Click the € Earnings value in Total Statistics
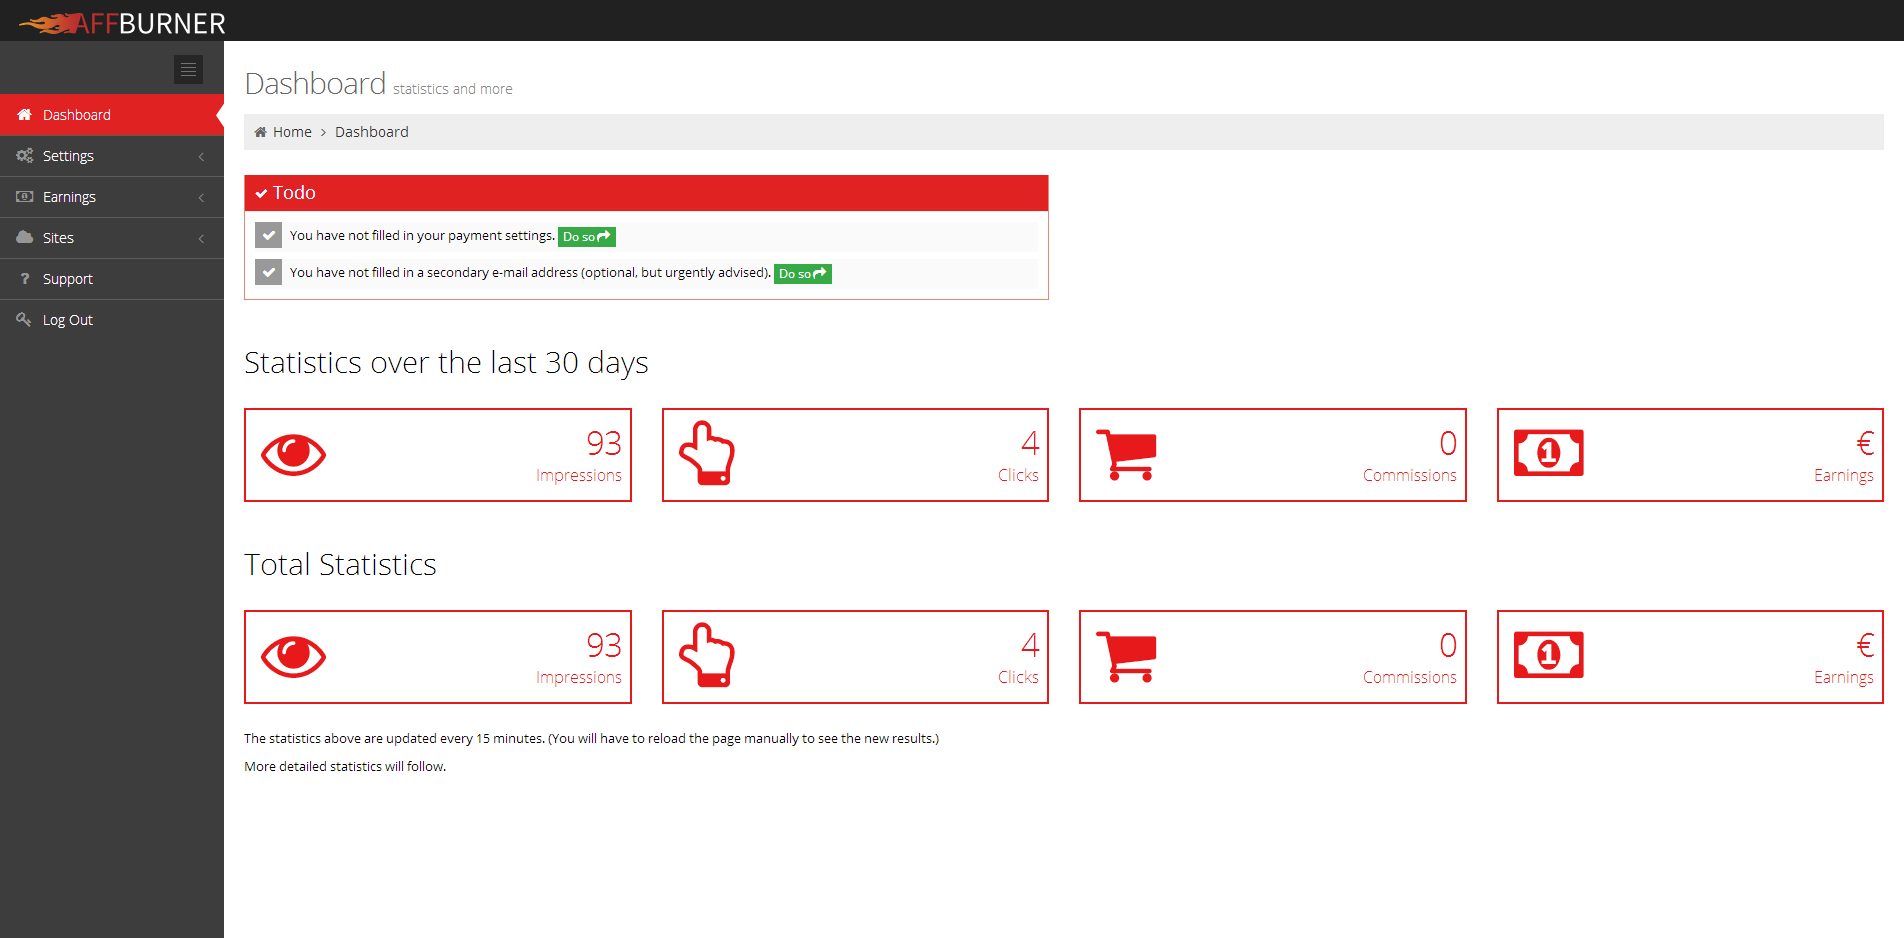This screenshot has width=1904, height=938. coord(1865,645)
